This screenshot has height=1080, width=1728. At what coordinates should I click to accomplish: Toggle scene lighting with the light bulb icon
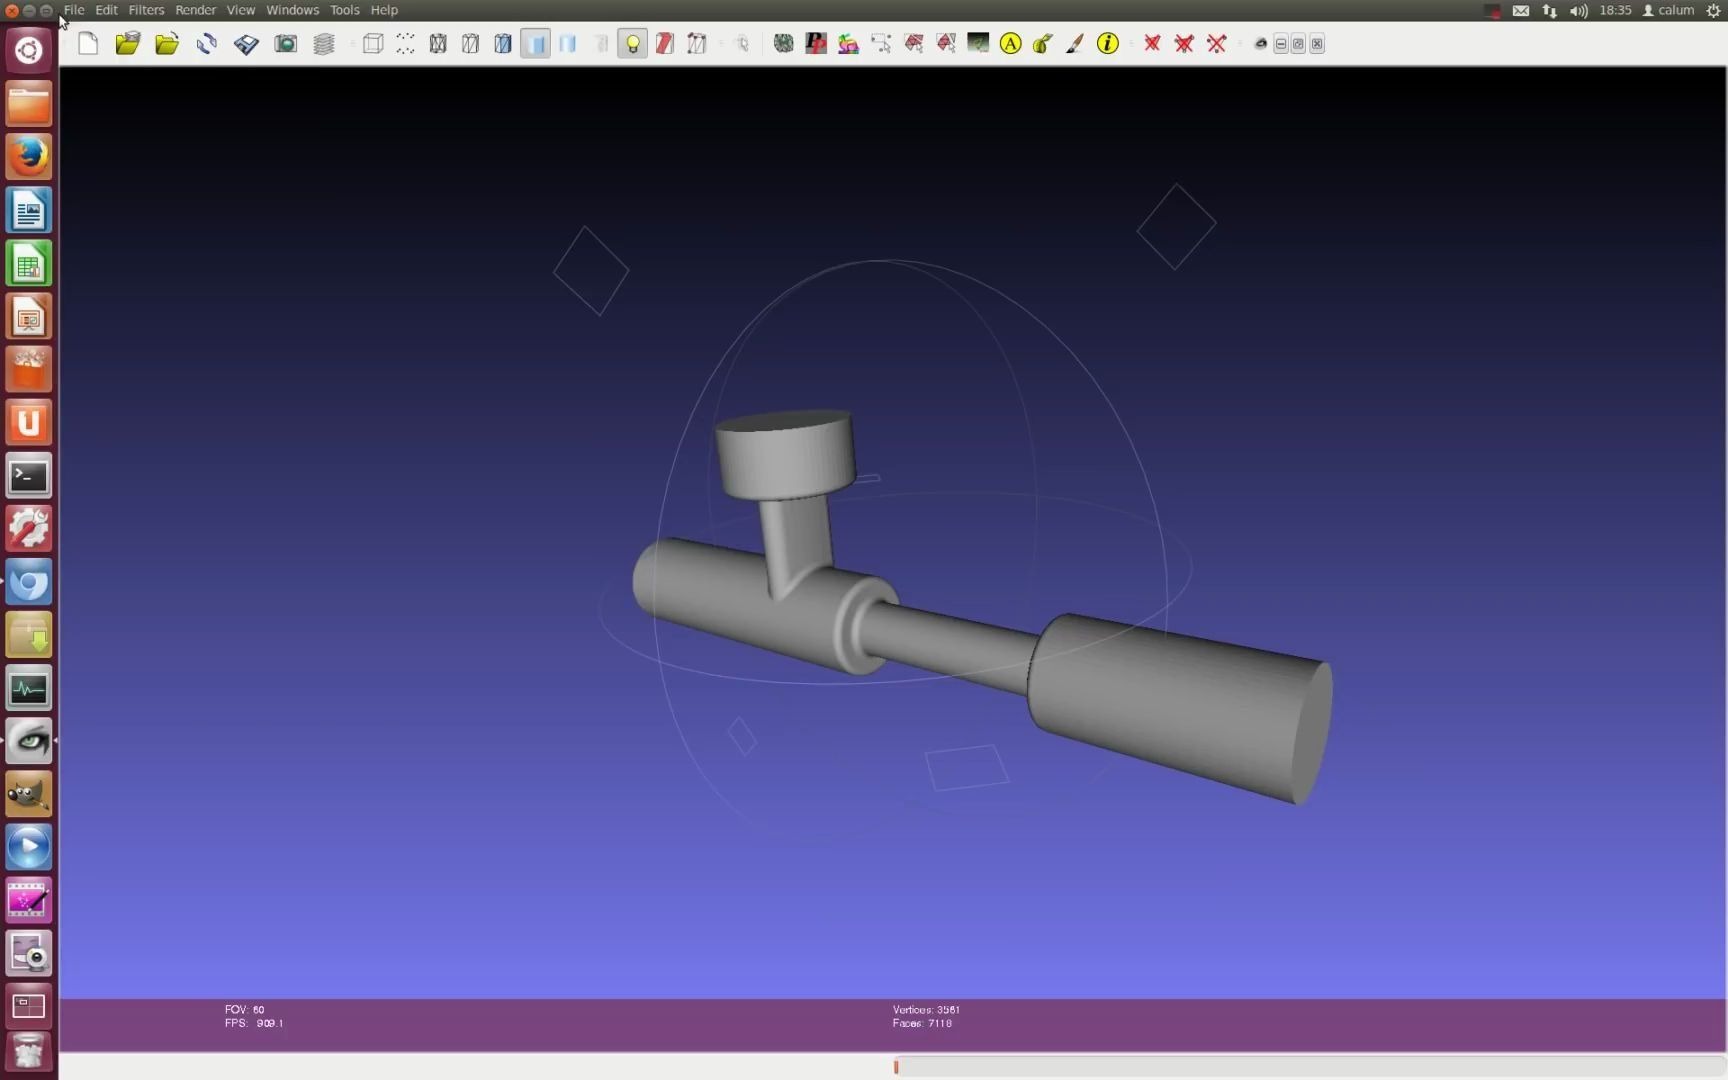pos(632,43)
